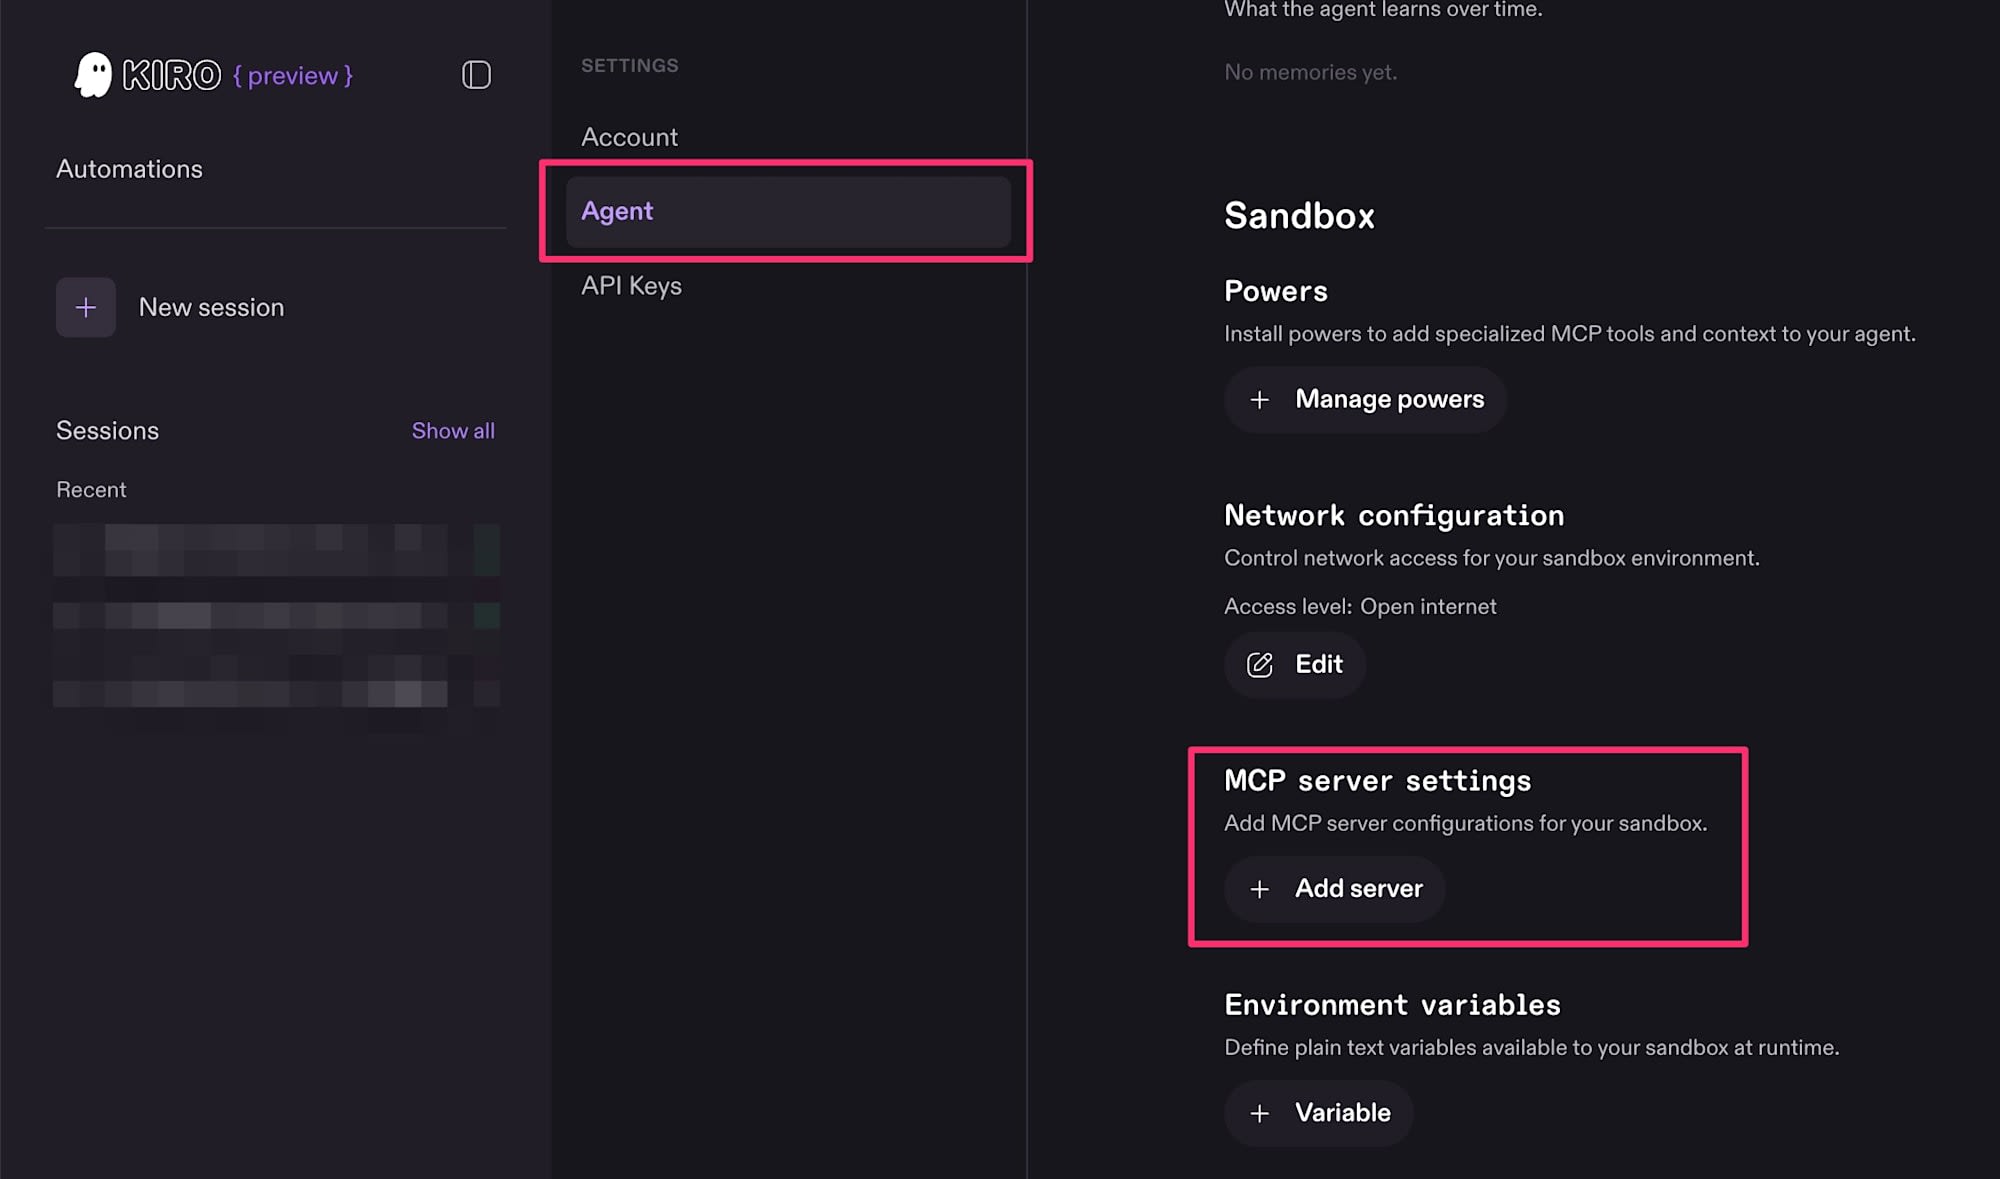Click 'Define plain text variables' description
2000x1179 pixels.
click(x=1532, y=1047)
